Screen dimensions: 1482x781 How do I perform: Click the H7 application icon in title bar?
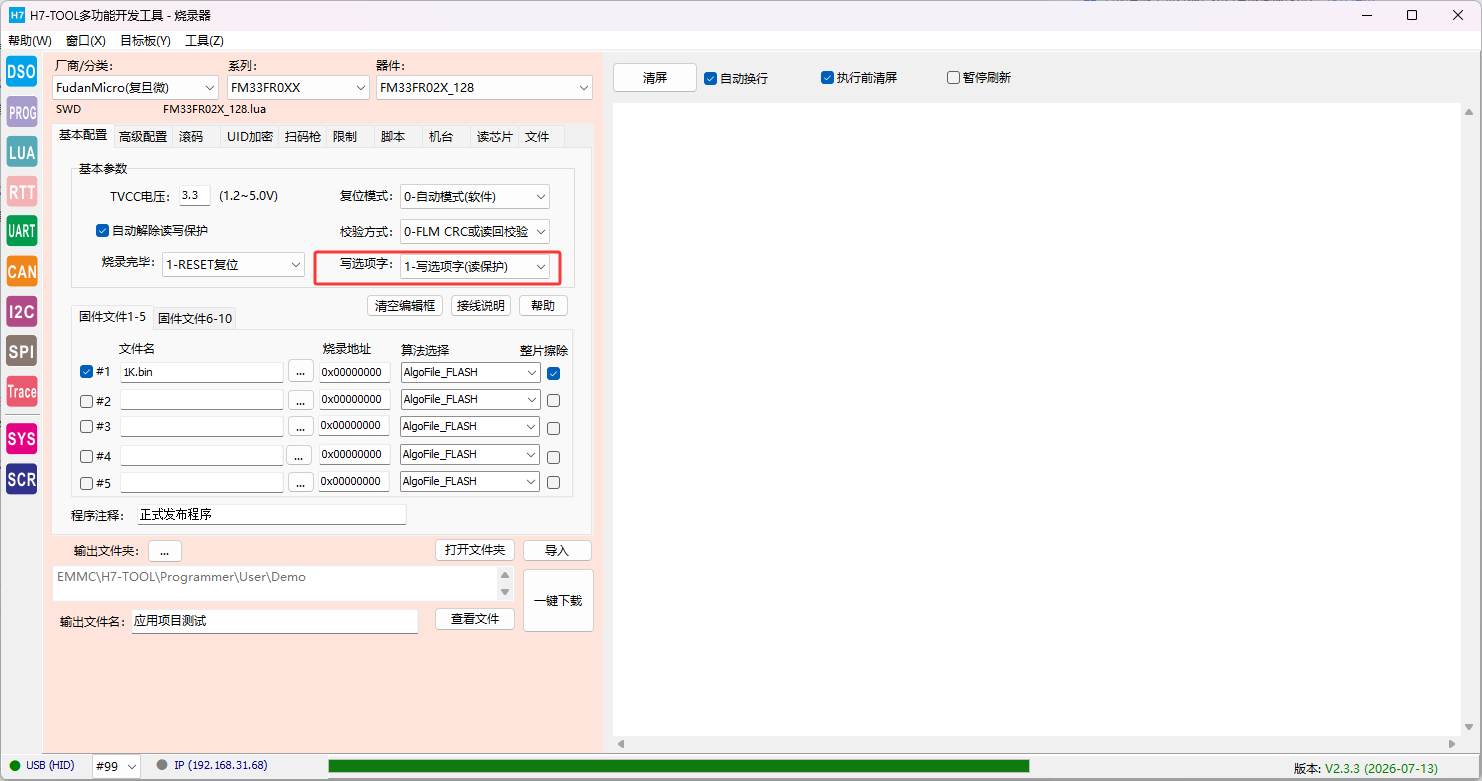[x=17, y=15]
